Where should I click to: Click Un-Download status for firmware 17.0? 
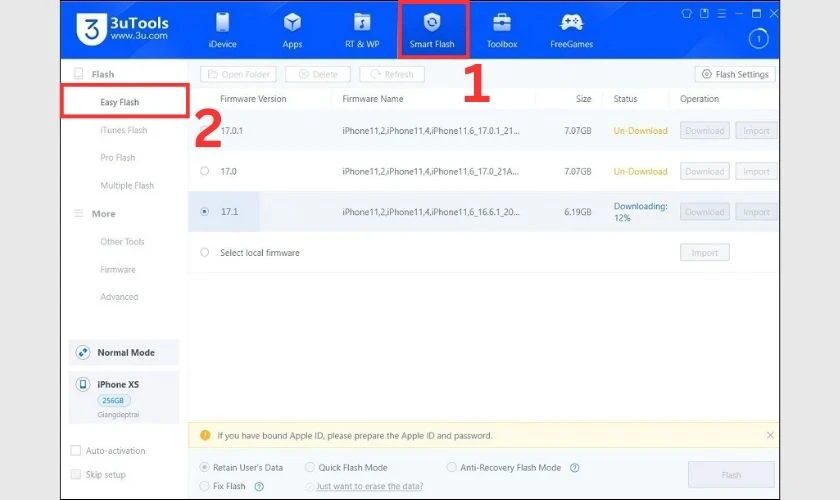[640, 171]
